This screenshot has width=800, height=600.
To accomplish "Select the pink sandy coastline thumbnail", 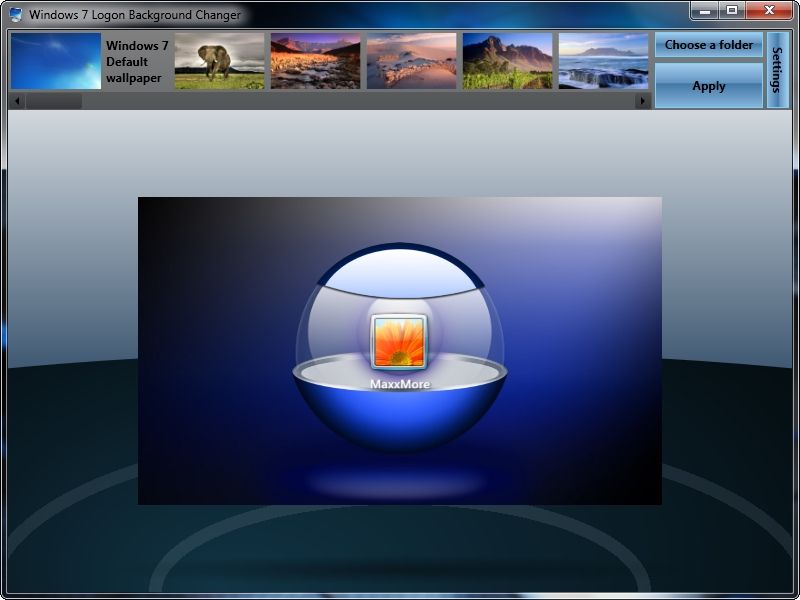I will click(x=411, y=61).
